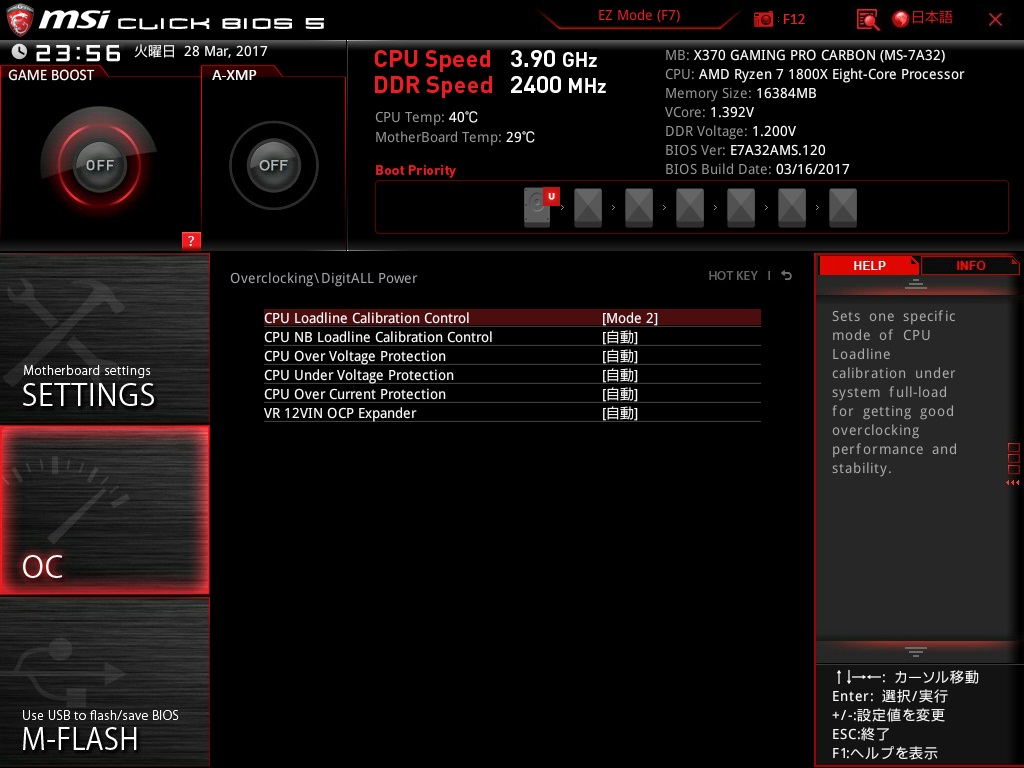This screenshot has height=768, width=1024.
Task: Click the CPU Temp 40℃ reading
Action: [426, 118]
